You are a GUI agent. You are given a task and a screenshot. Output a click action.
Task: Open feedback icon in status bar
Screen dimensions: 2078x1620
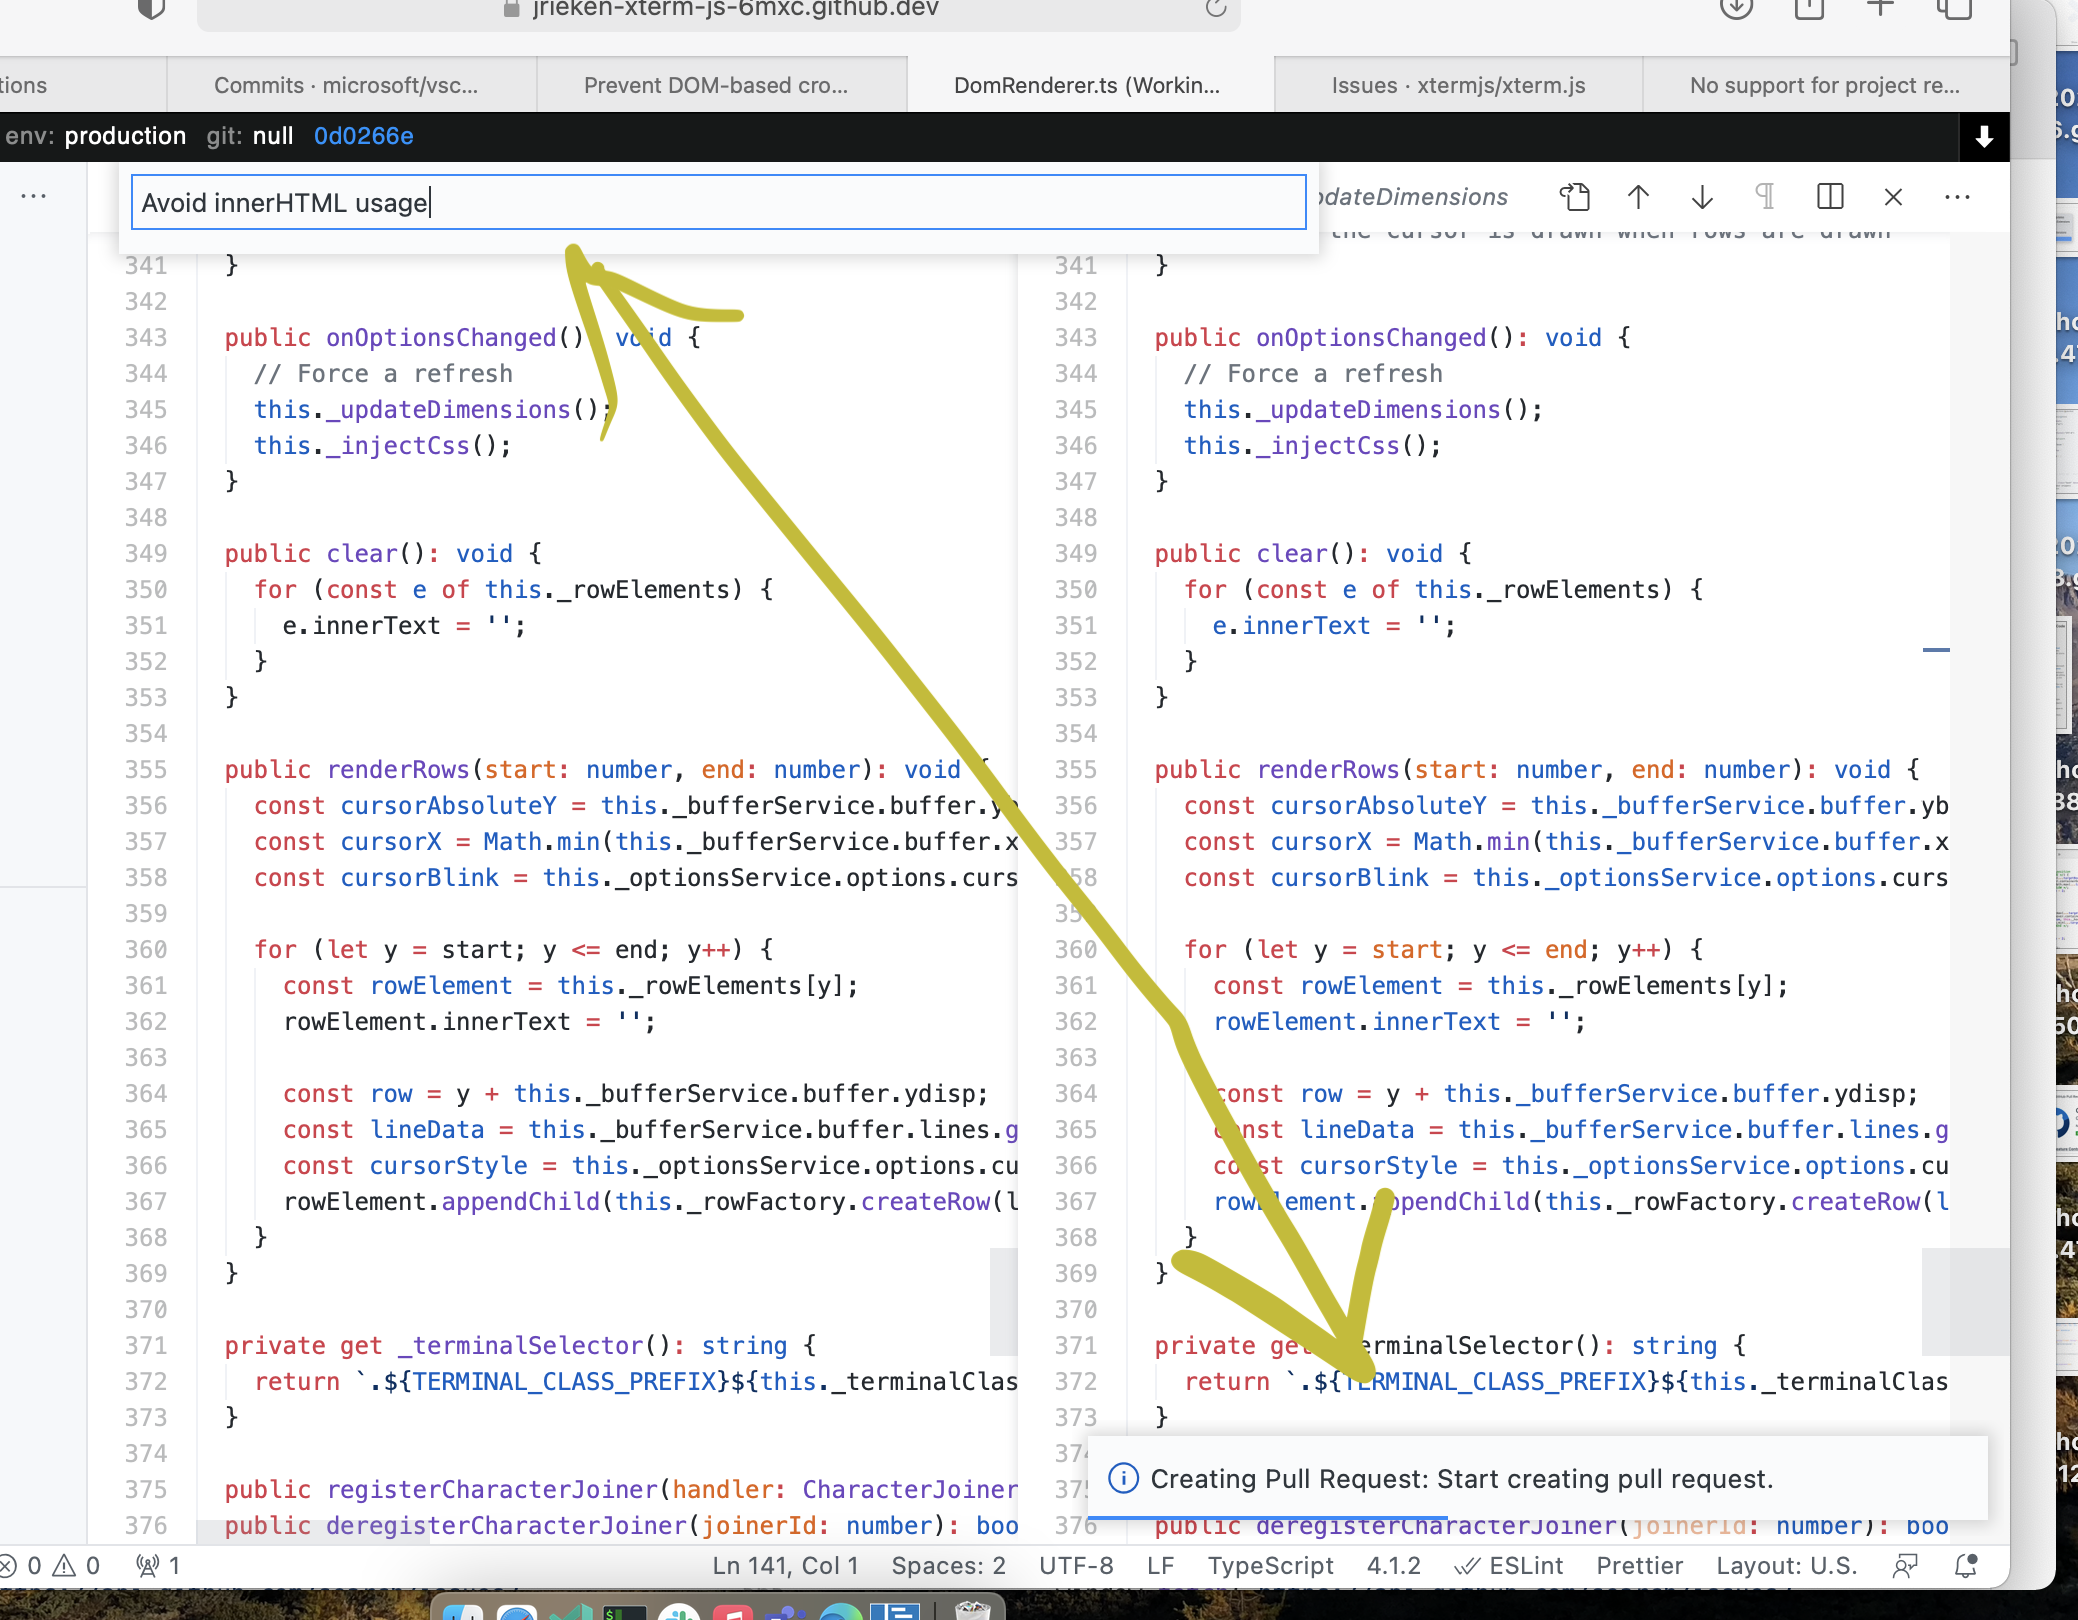pyautogui.click(x=1905, y=1566)
